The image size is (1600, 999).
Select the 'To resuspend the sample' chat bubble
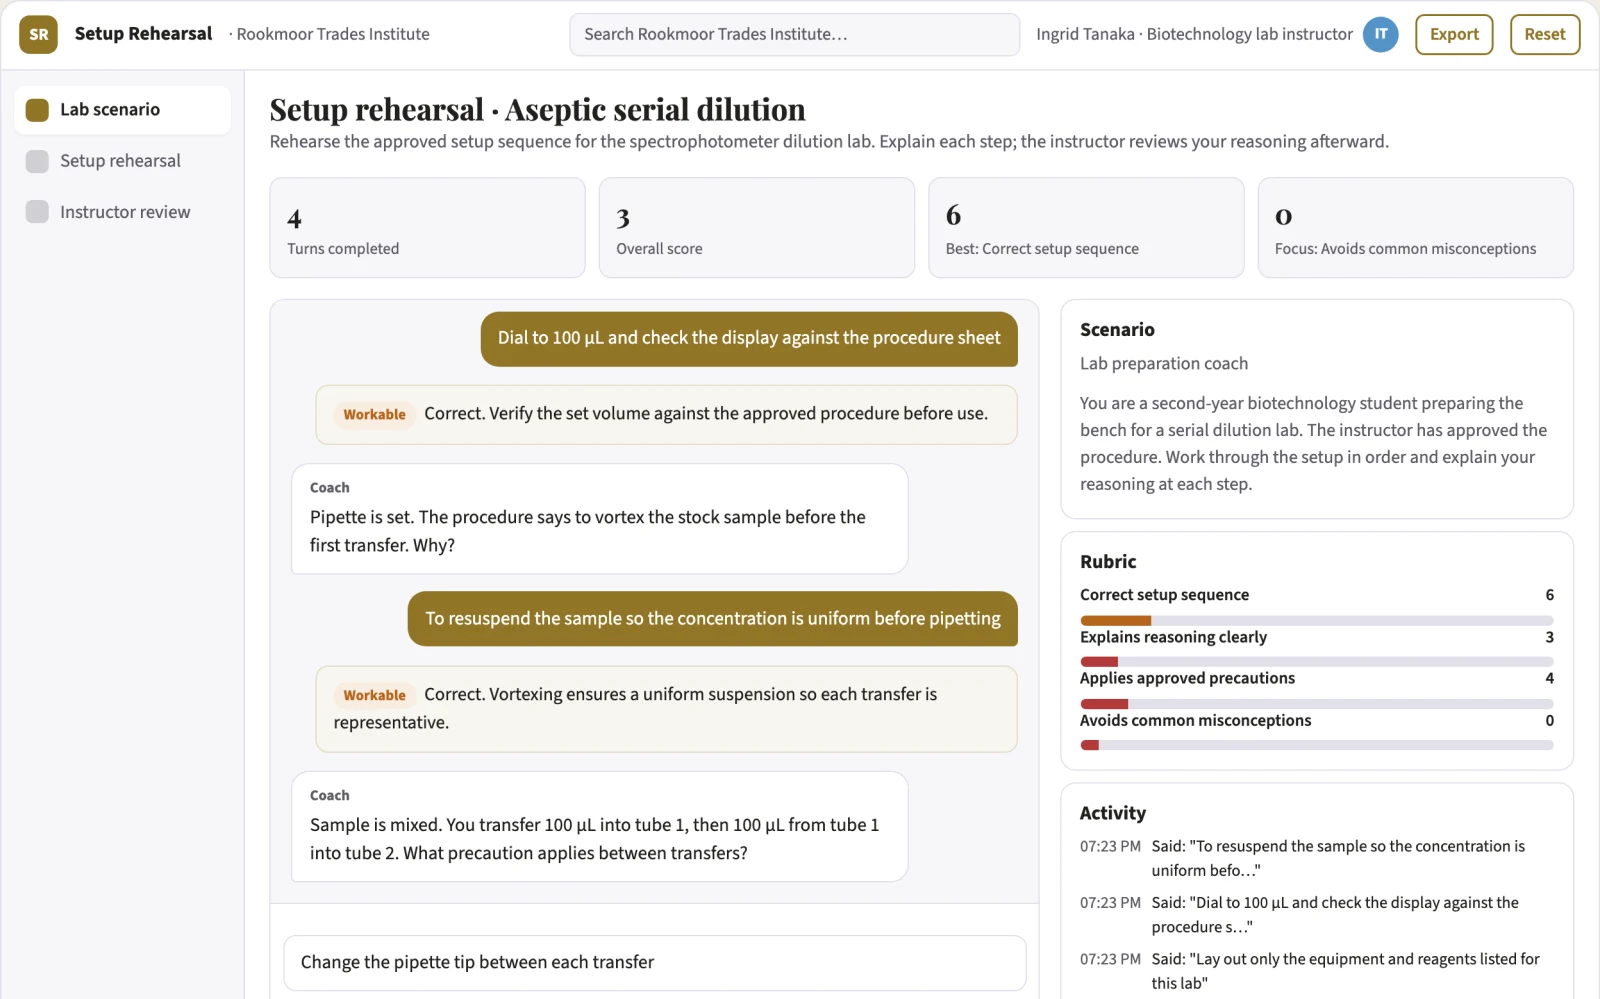[712, 619]
